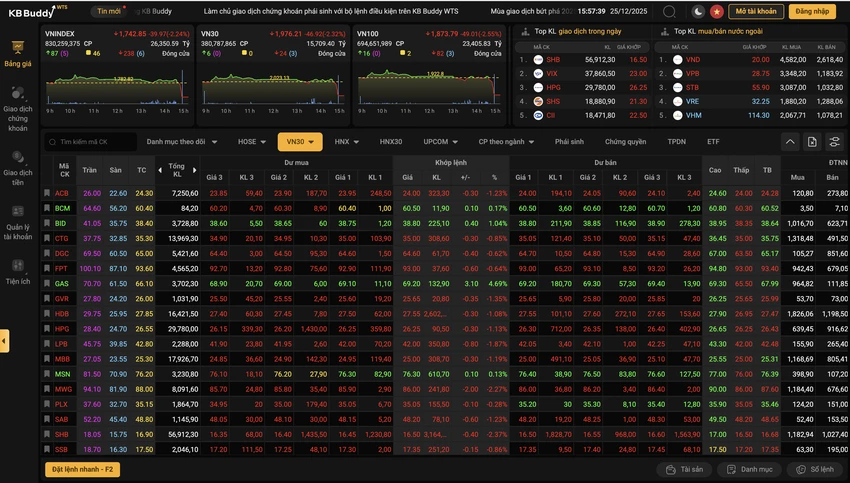
Task: Switch to the ETF tab
Action: (713, 142)
